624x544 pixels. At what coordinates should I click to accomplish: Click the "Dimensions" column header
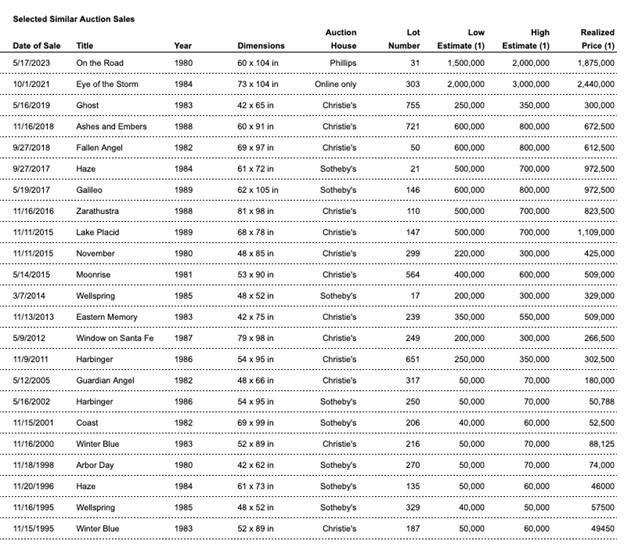point(261,46)
